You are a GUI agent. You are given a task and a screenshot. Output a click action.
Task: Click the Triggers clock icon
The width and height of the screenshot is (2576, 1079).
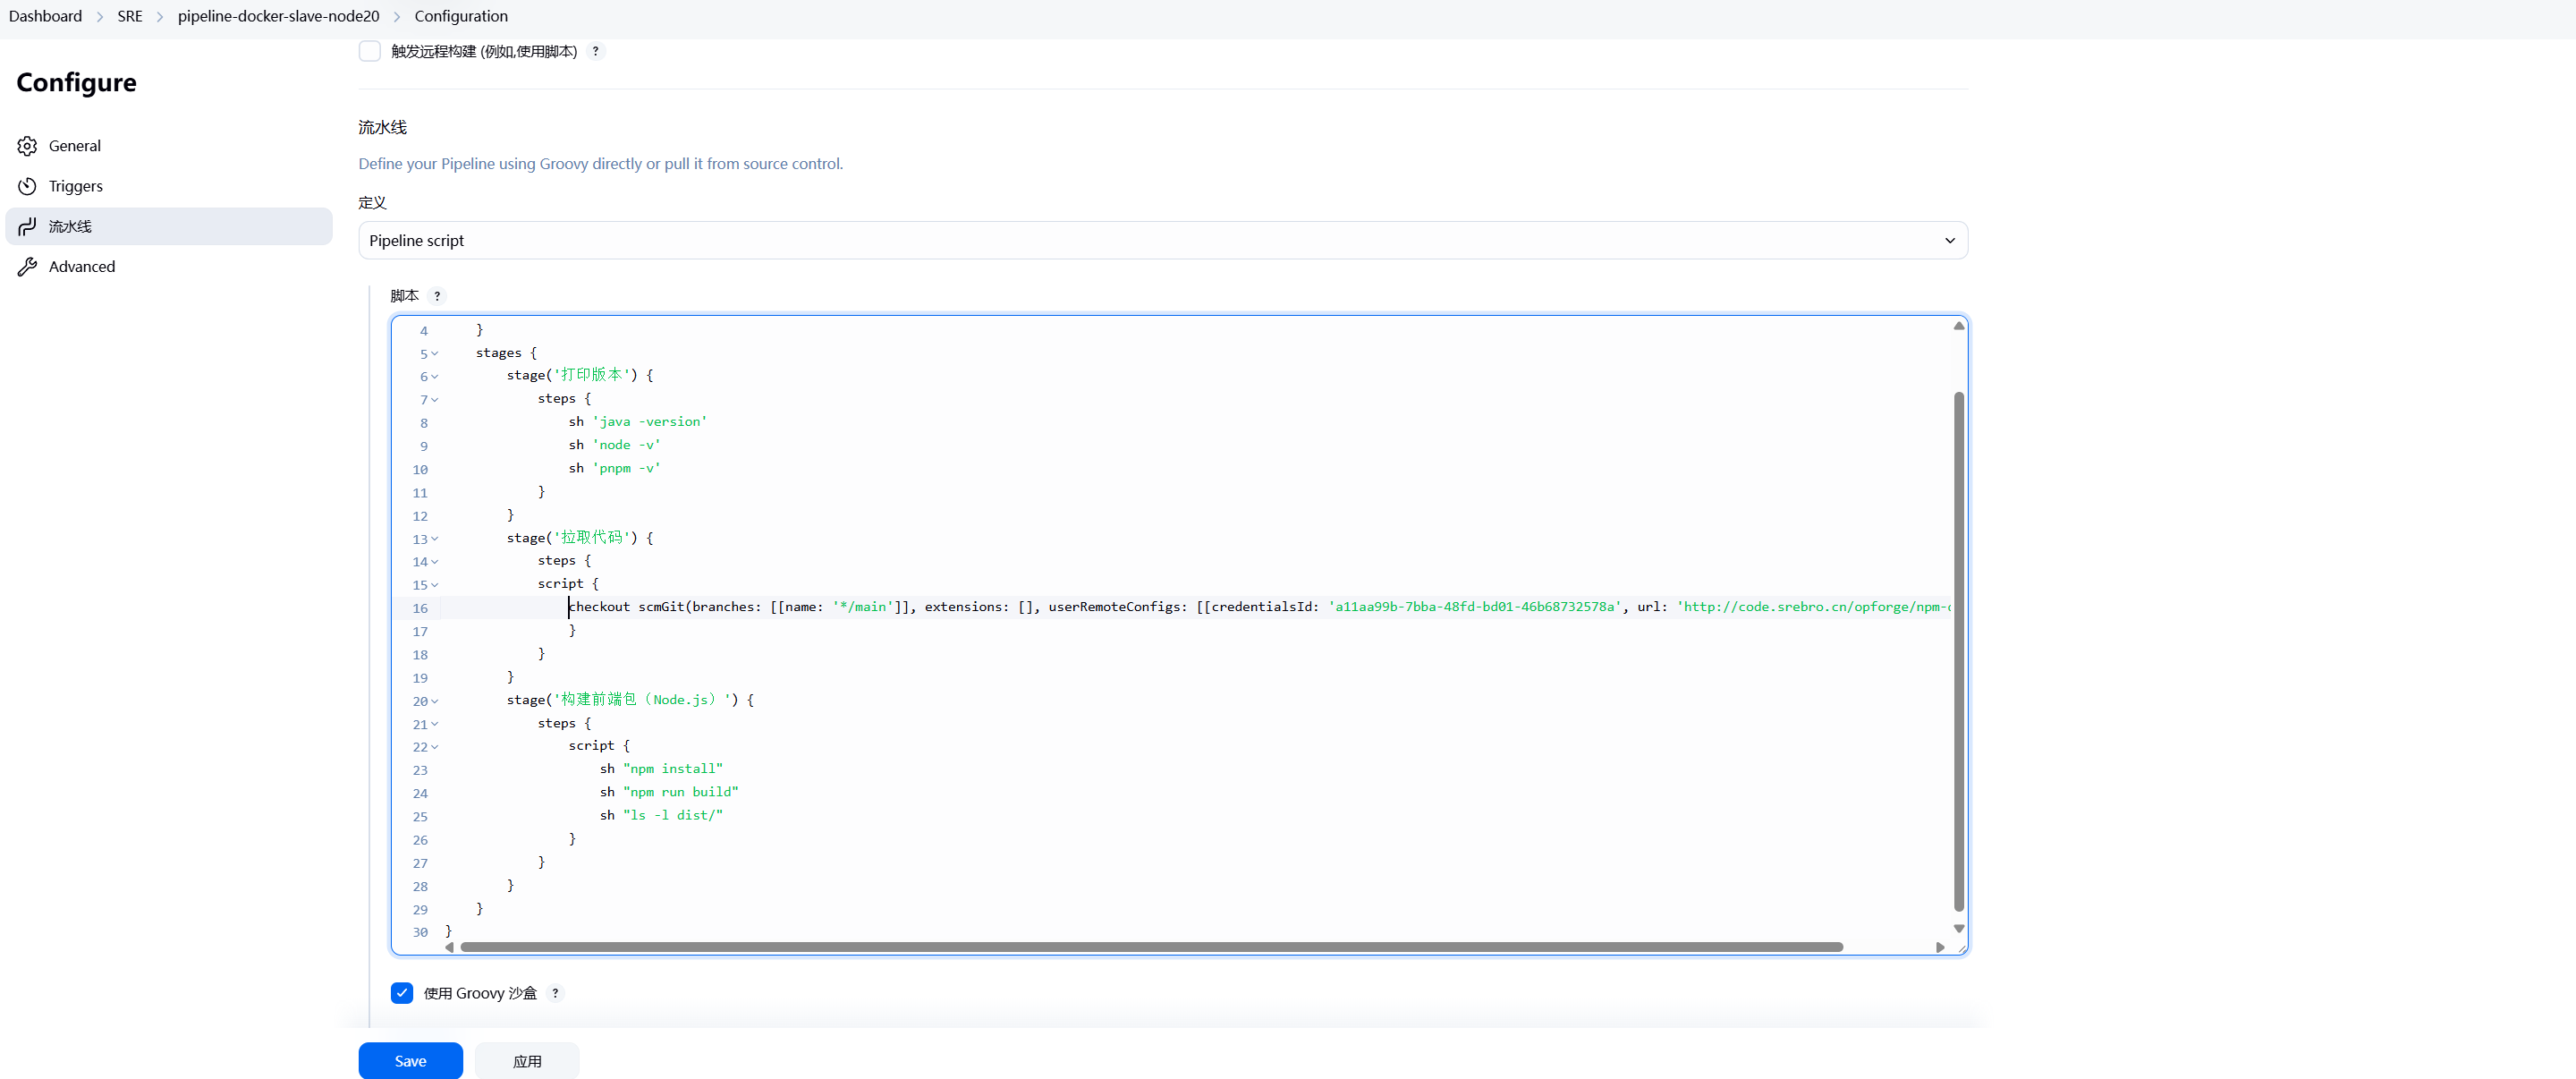click(27, 186)
